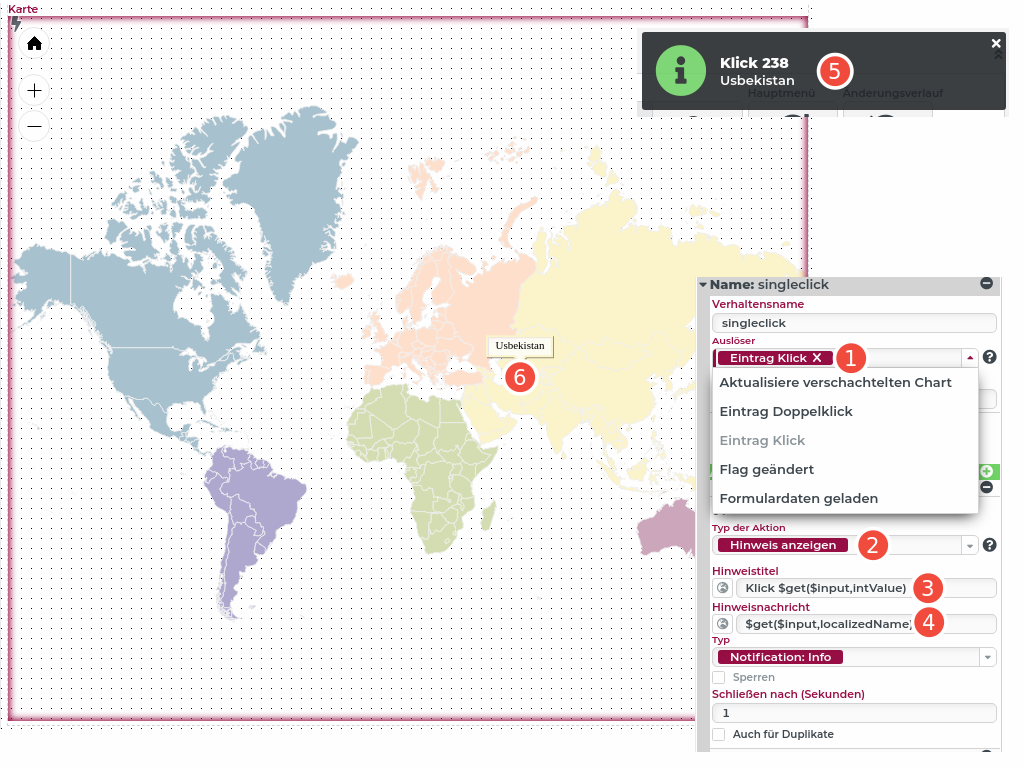
Task: Open the help icon beside Auslöser
Action: pos(988,357)
